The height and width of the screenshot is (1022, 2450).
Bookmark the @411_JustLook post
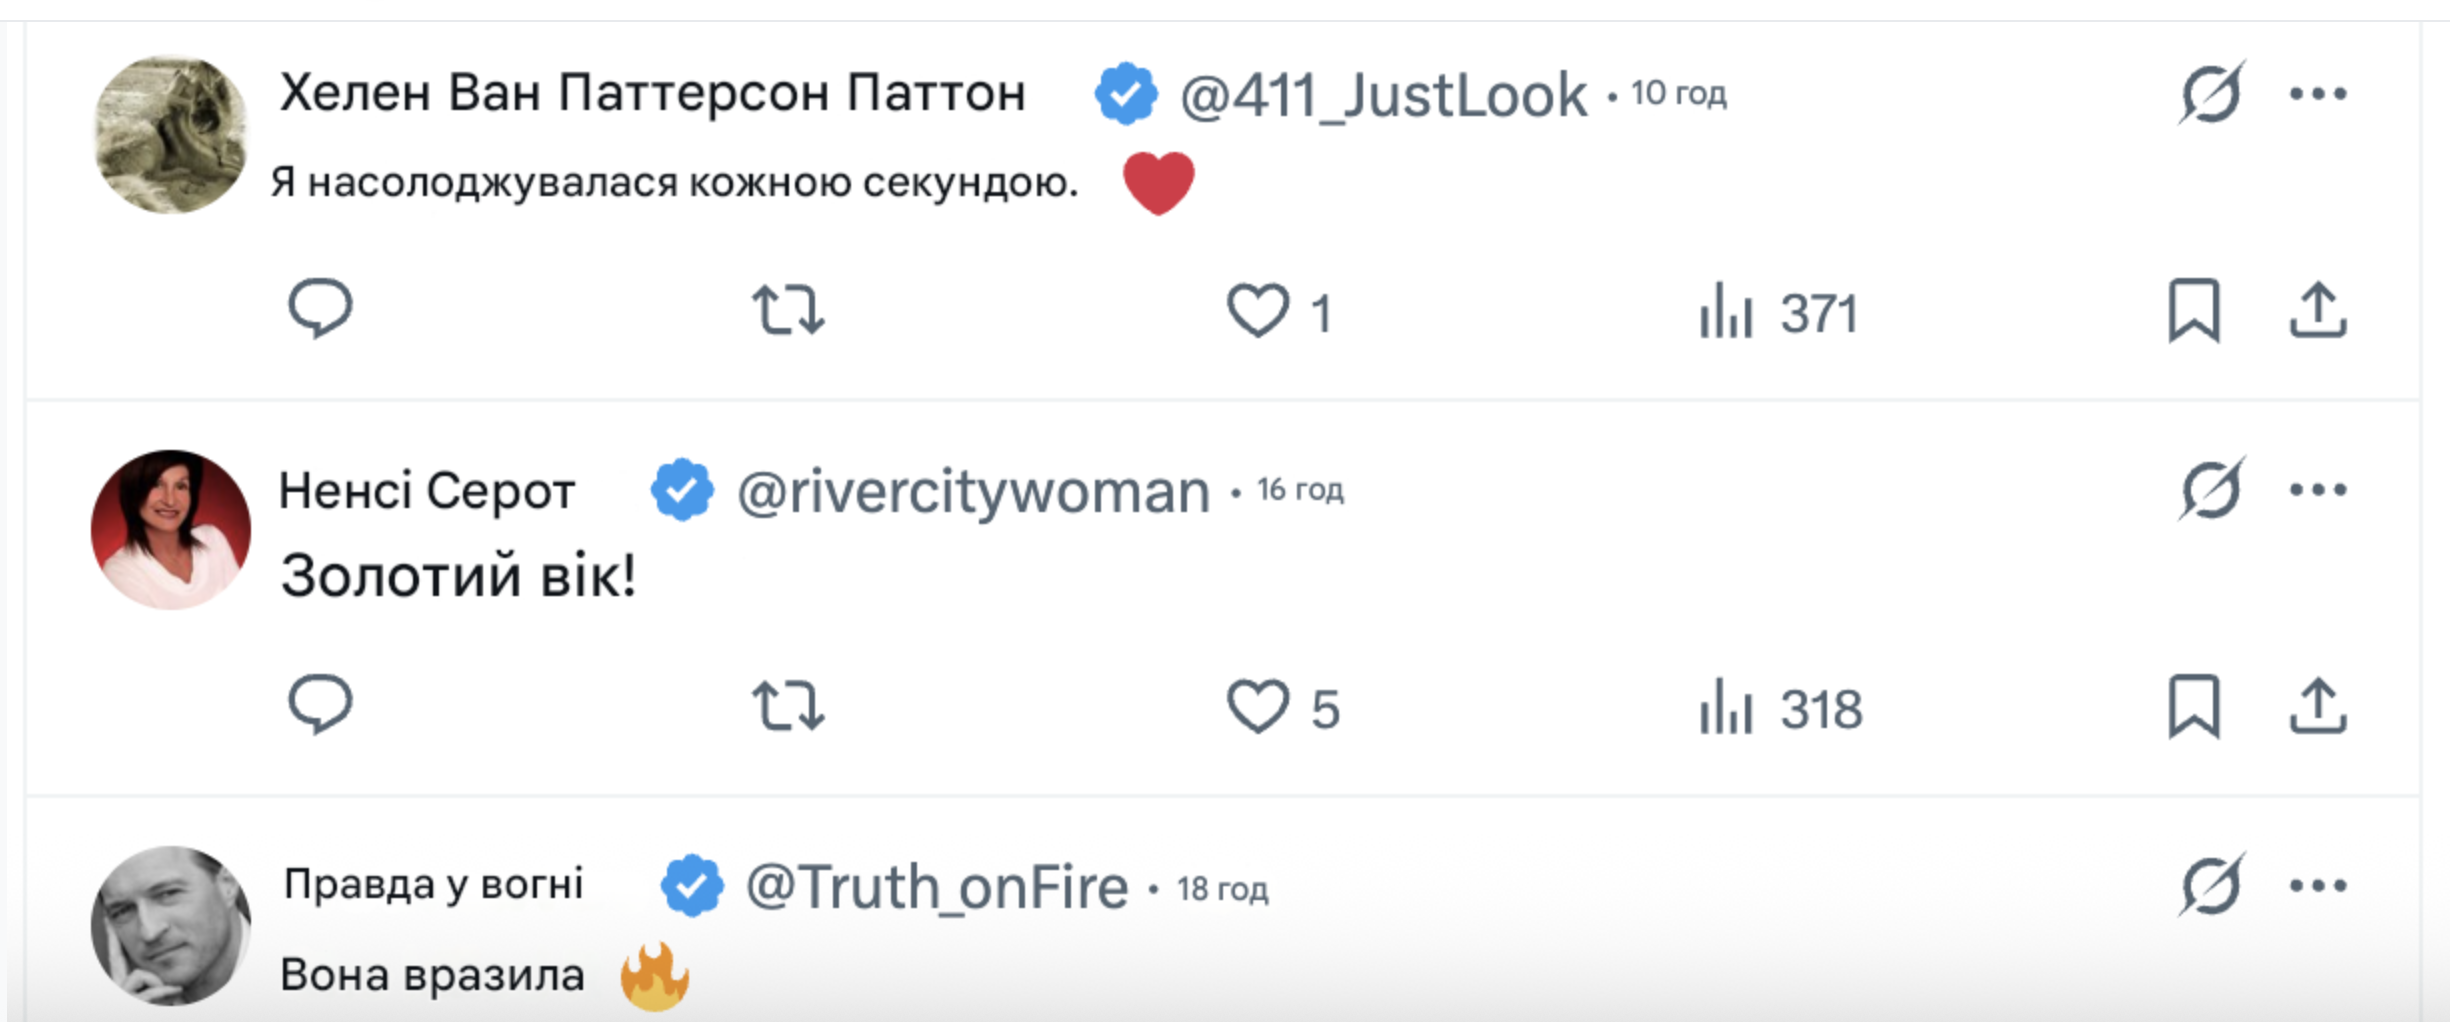point(2193,310)
